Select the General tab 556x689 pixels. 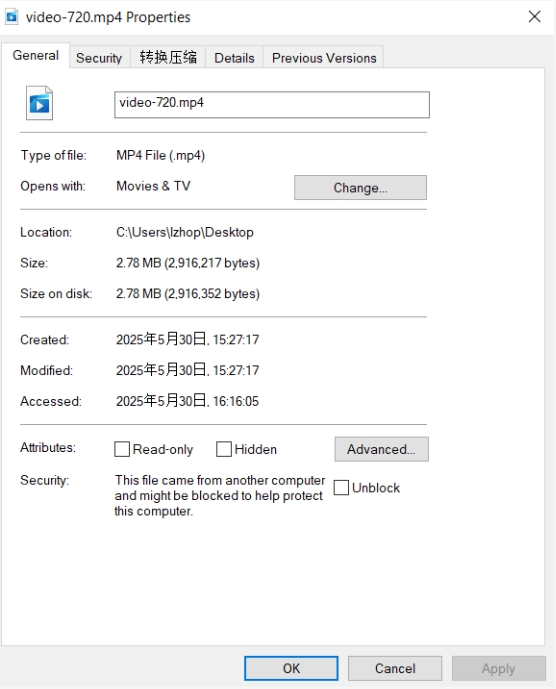(36, 55)
